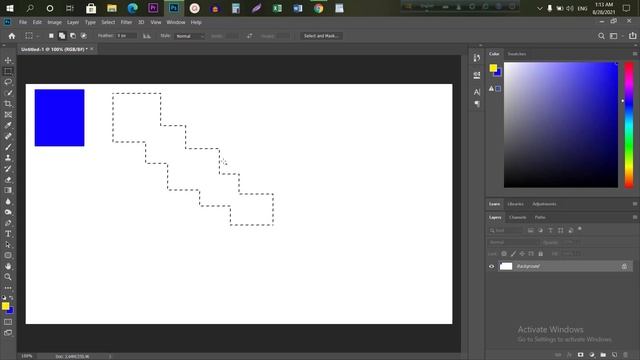Open the Filter menu
Image resolution: width=640 pixels, height=360 pixels.
[x=126, y=22]
